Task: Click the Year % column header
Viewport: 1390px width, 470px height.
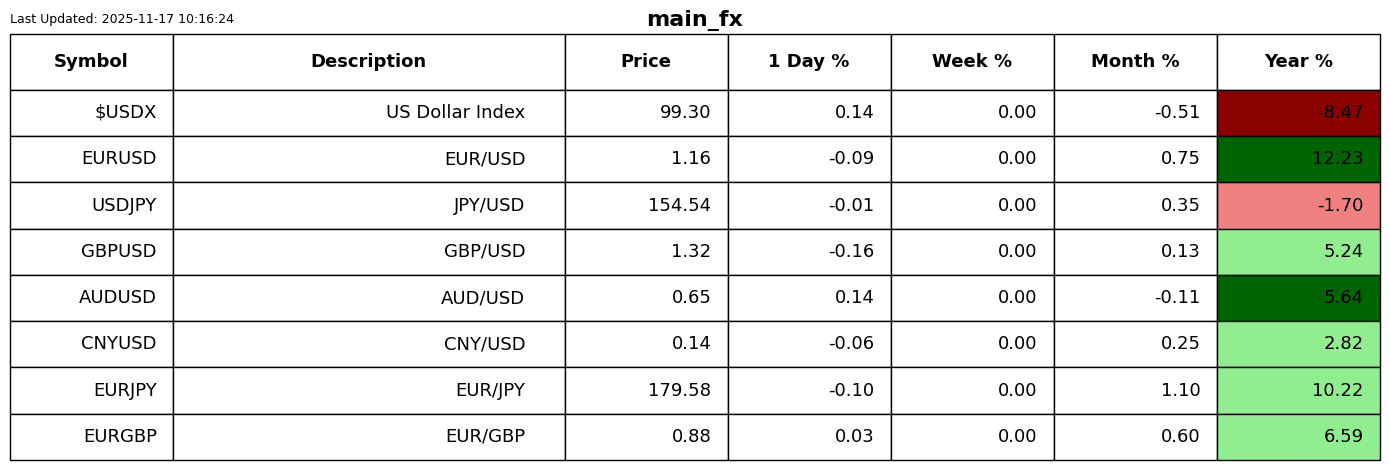Action: pyautogui.click(x=1298, y=62)
